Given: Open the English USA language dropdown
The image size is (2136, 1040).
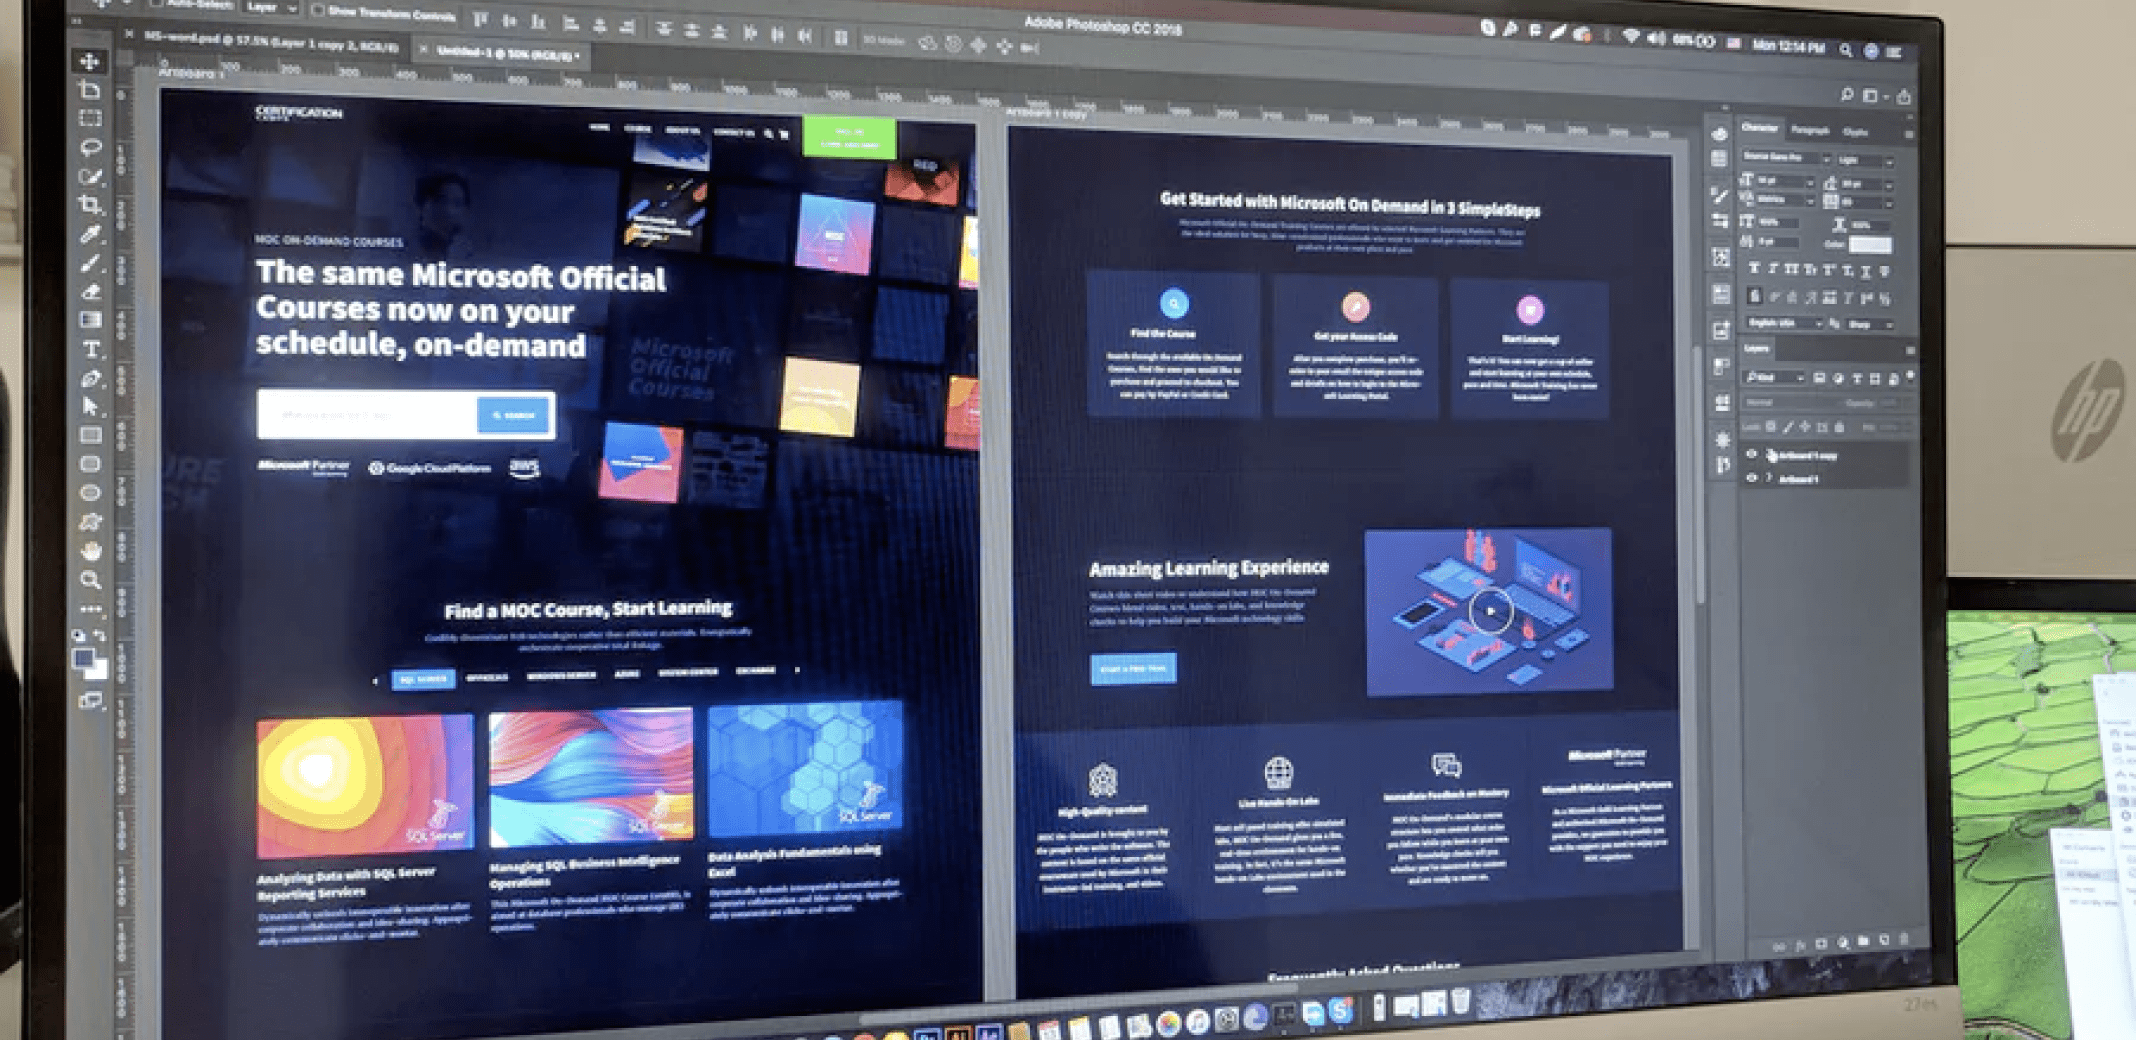Looking at the screenshot, I should click(x=1783, y=323).
